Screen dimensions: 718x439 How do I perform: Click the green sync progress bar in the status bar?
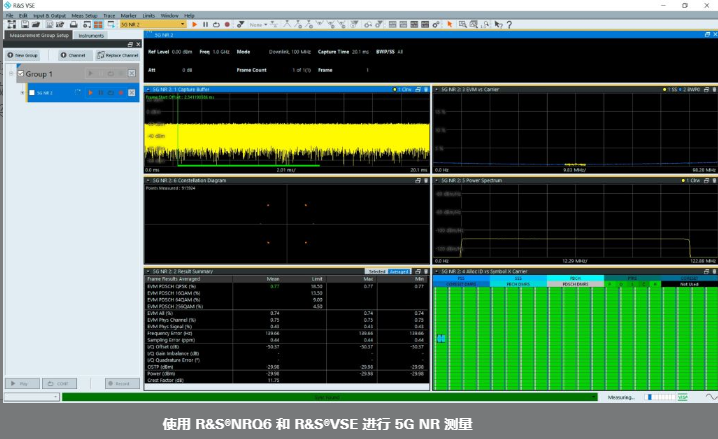pos(330,397)
